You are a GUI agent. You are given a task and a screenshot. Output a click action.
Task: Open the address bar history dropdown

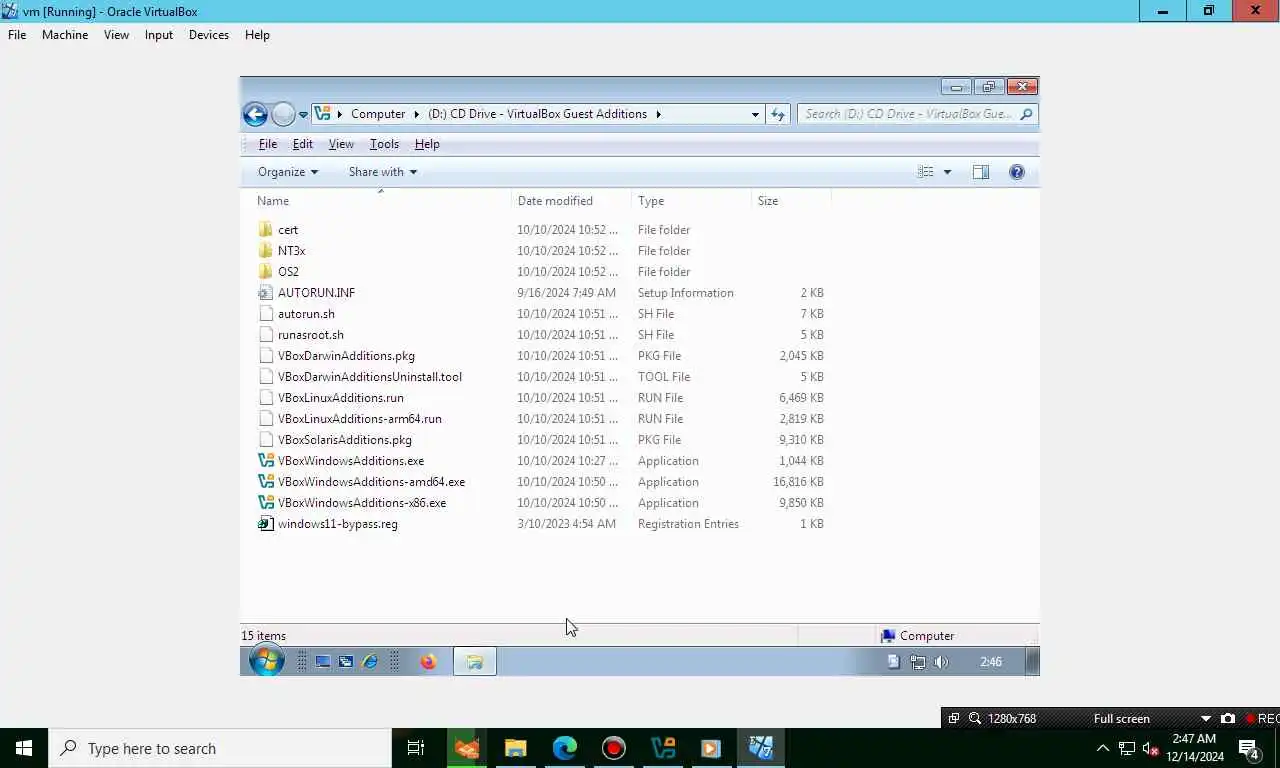[755, 114]
